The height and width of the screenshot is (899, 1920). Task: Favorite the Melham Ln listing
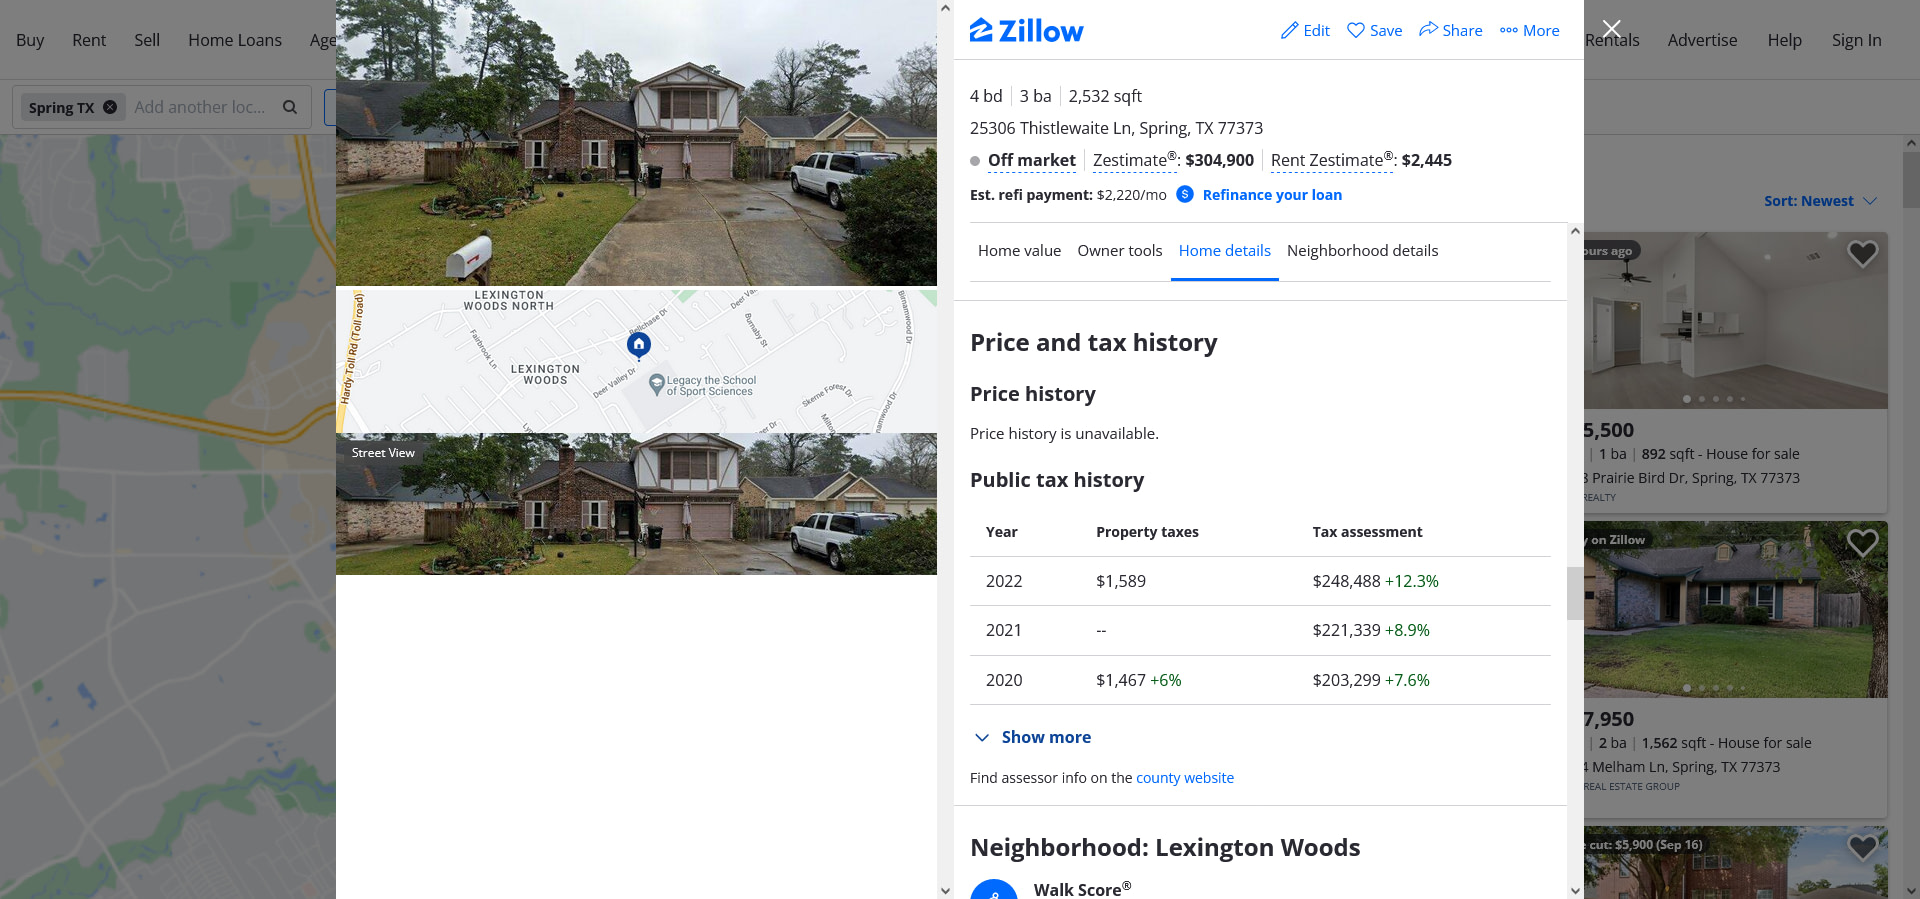pyautogui.click(x=1862, y=543)
